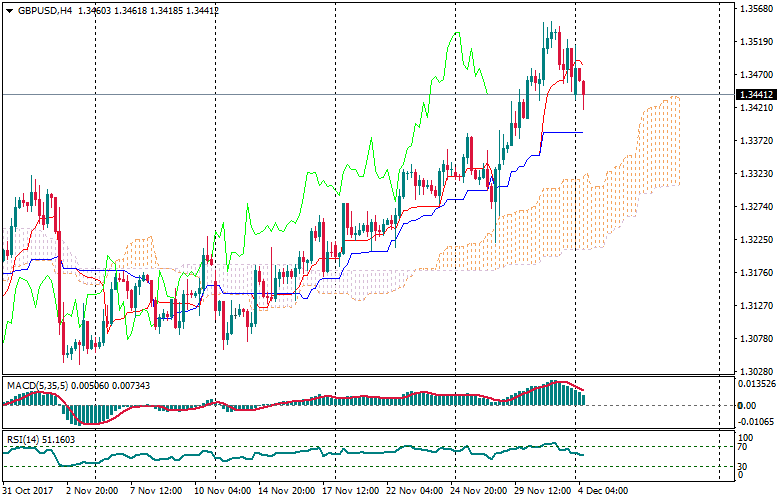Click the green Chikou line peak
777x502 pixels.
(456, 33)
